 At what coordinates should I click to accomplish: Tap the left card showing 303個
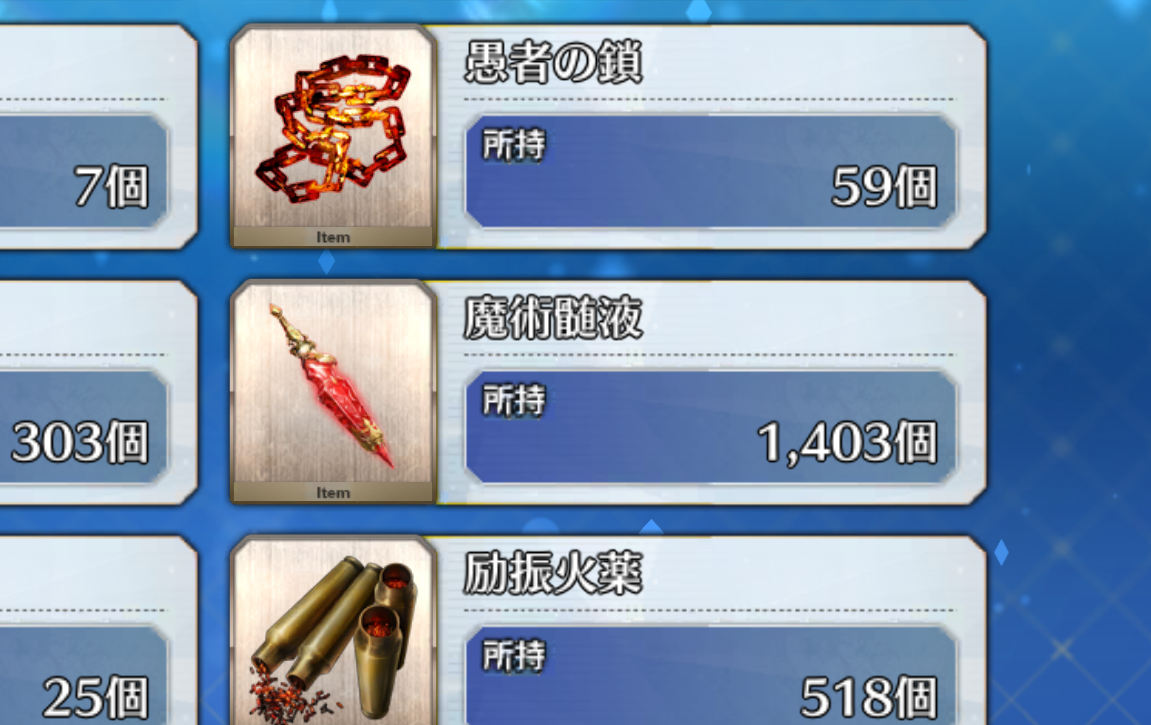98,393
